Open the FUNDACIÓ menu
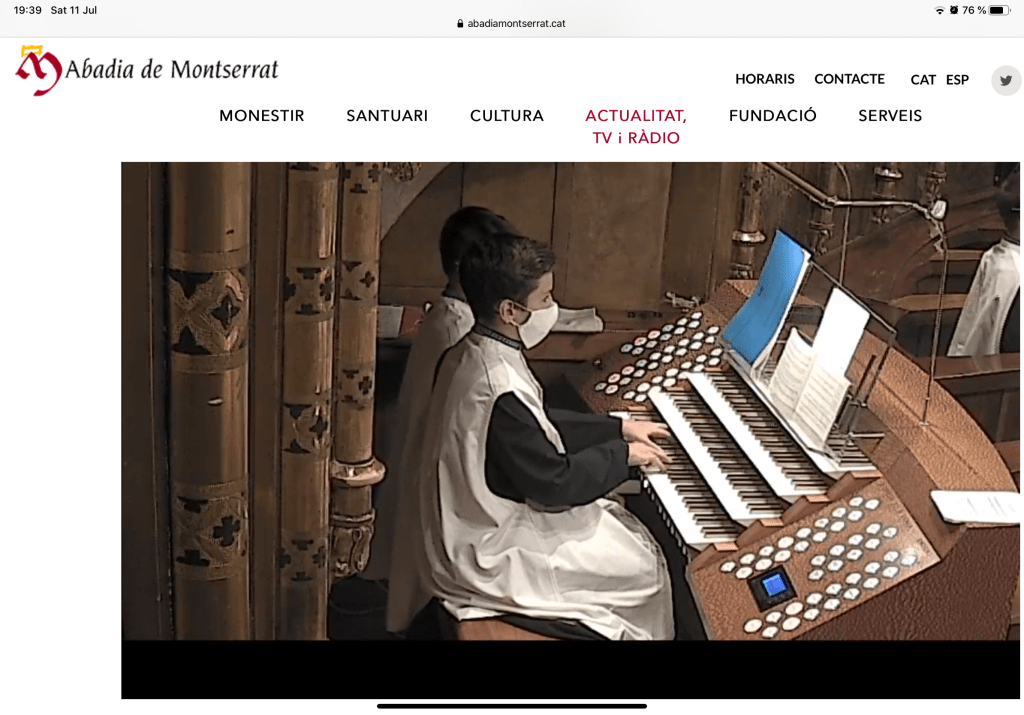 click(x=772, y=116)
